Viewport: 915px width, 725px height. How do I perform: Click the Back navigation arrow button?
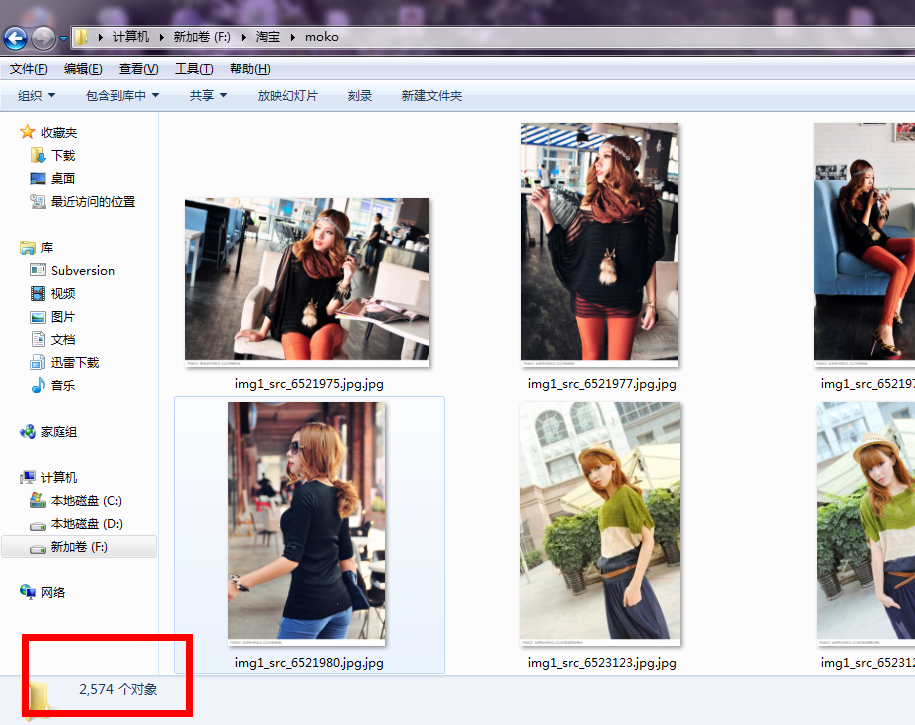pos(16,38)
